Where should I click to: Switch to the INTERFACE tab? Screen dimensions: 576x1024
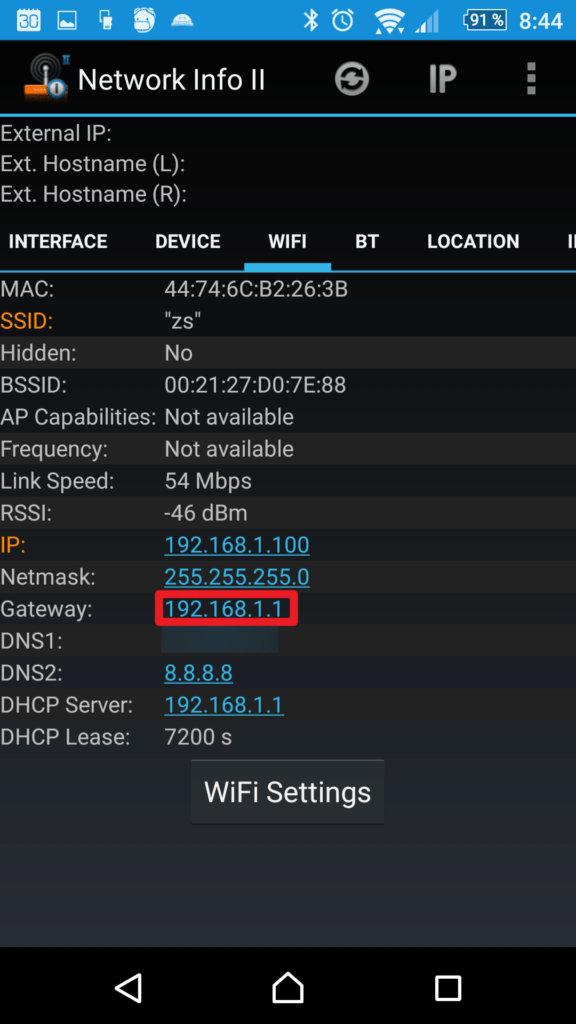58,241
